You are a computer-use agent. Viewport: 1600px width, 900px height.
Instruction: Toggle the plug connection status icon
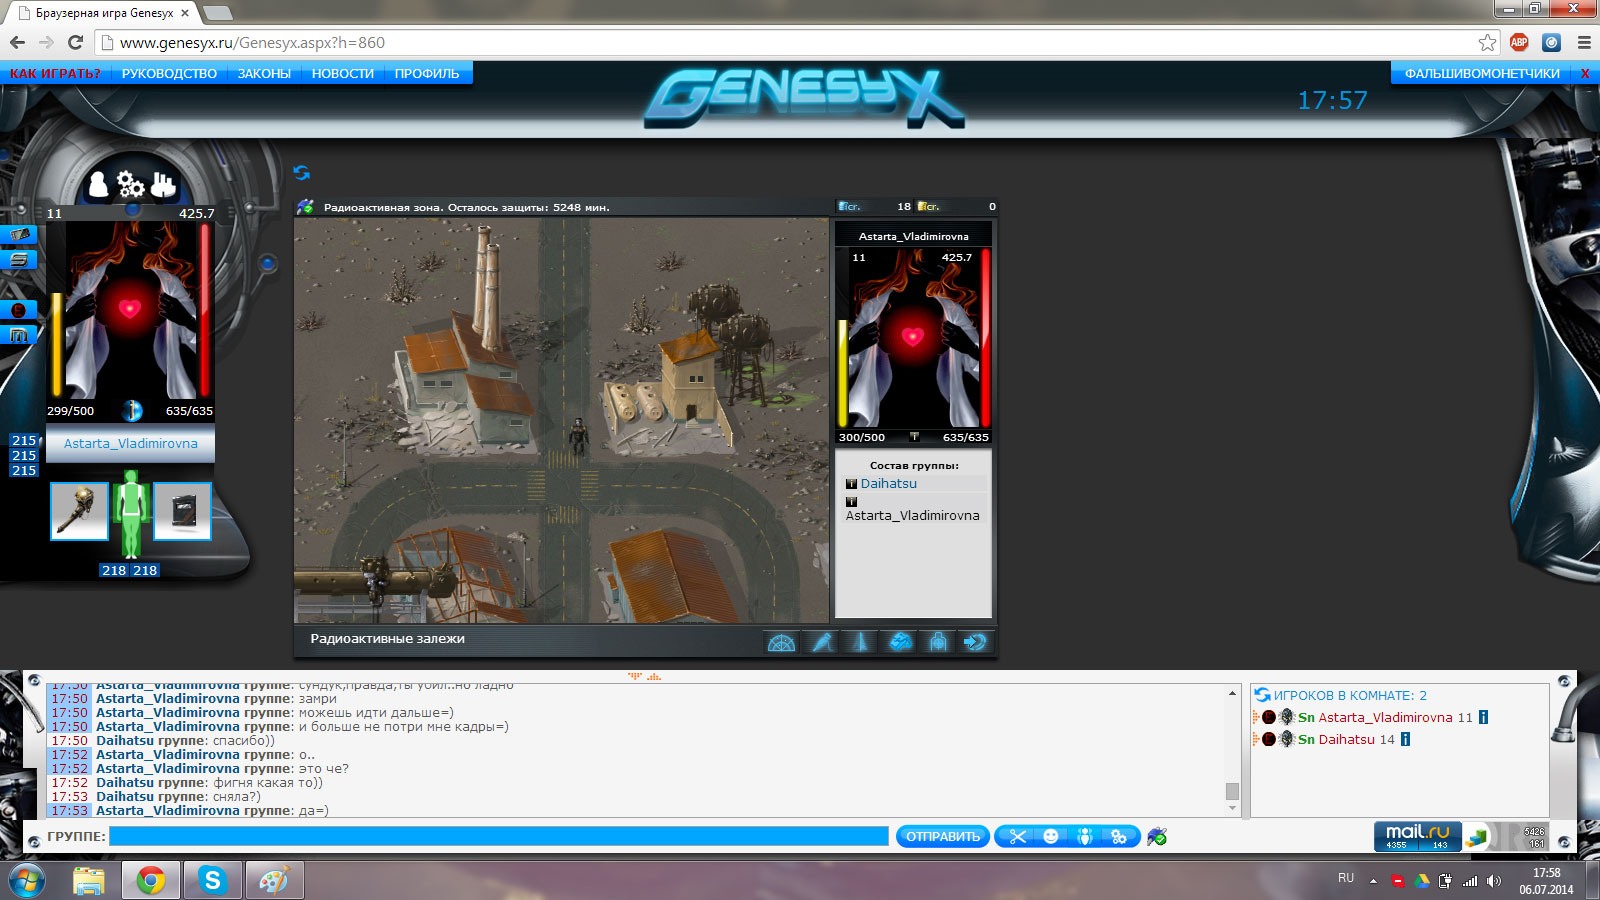(1157, 836)
